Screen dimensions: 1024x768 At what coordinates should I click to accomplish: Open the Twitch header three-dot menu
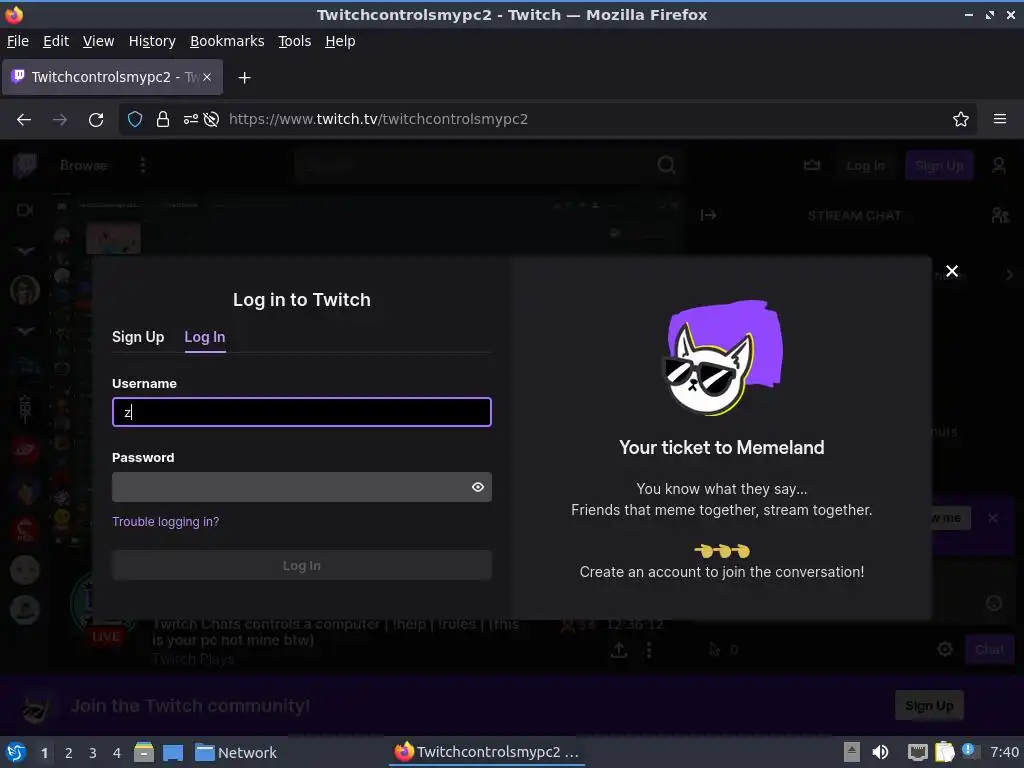(x=142, y=166)
